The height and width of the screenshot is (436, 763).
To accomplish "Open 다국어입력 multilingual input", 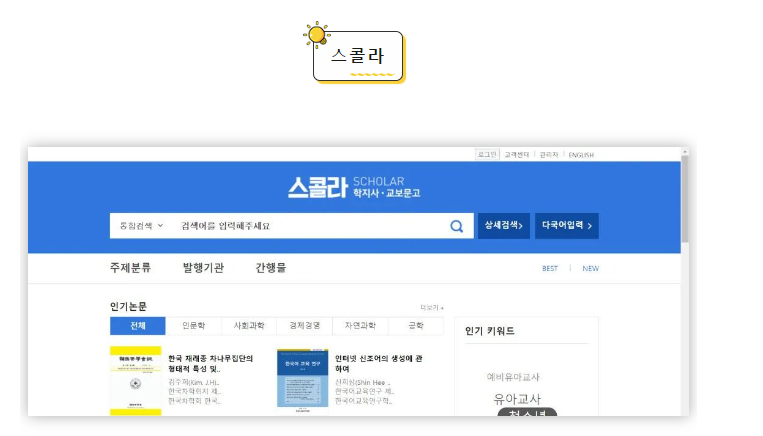I will pos(567,226).
